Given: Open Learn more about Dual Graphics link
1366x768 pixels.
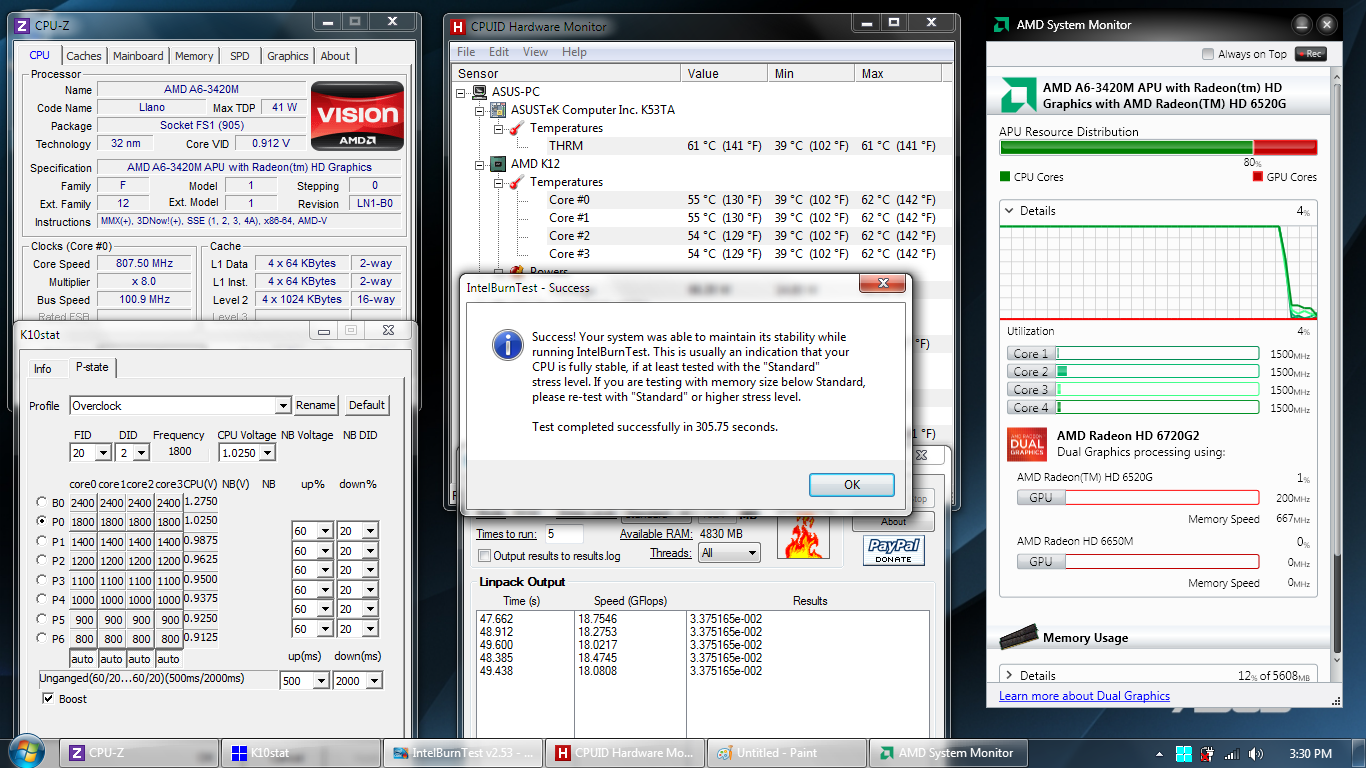Looking at the screenshot, I should (x=1084, y=696).
